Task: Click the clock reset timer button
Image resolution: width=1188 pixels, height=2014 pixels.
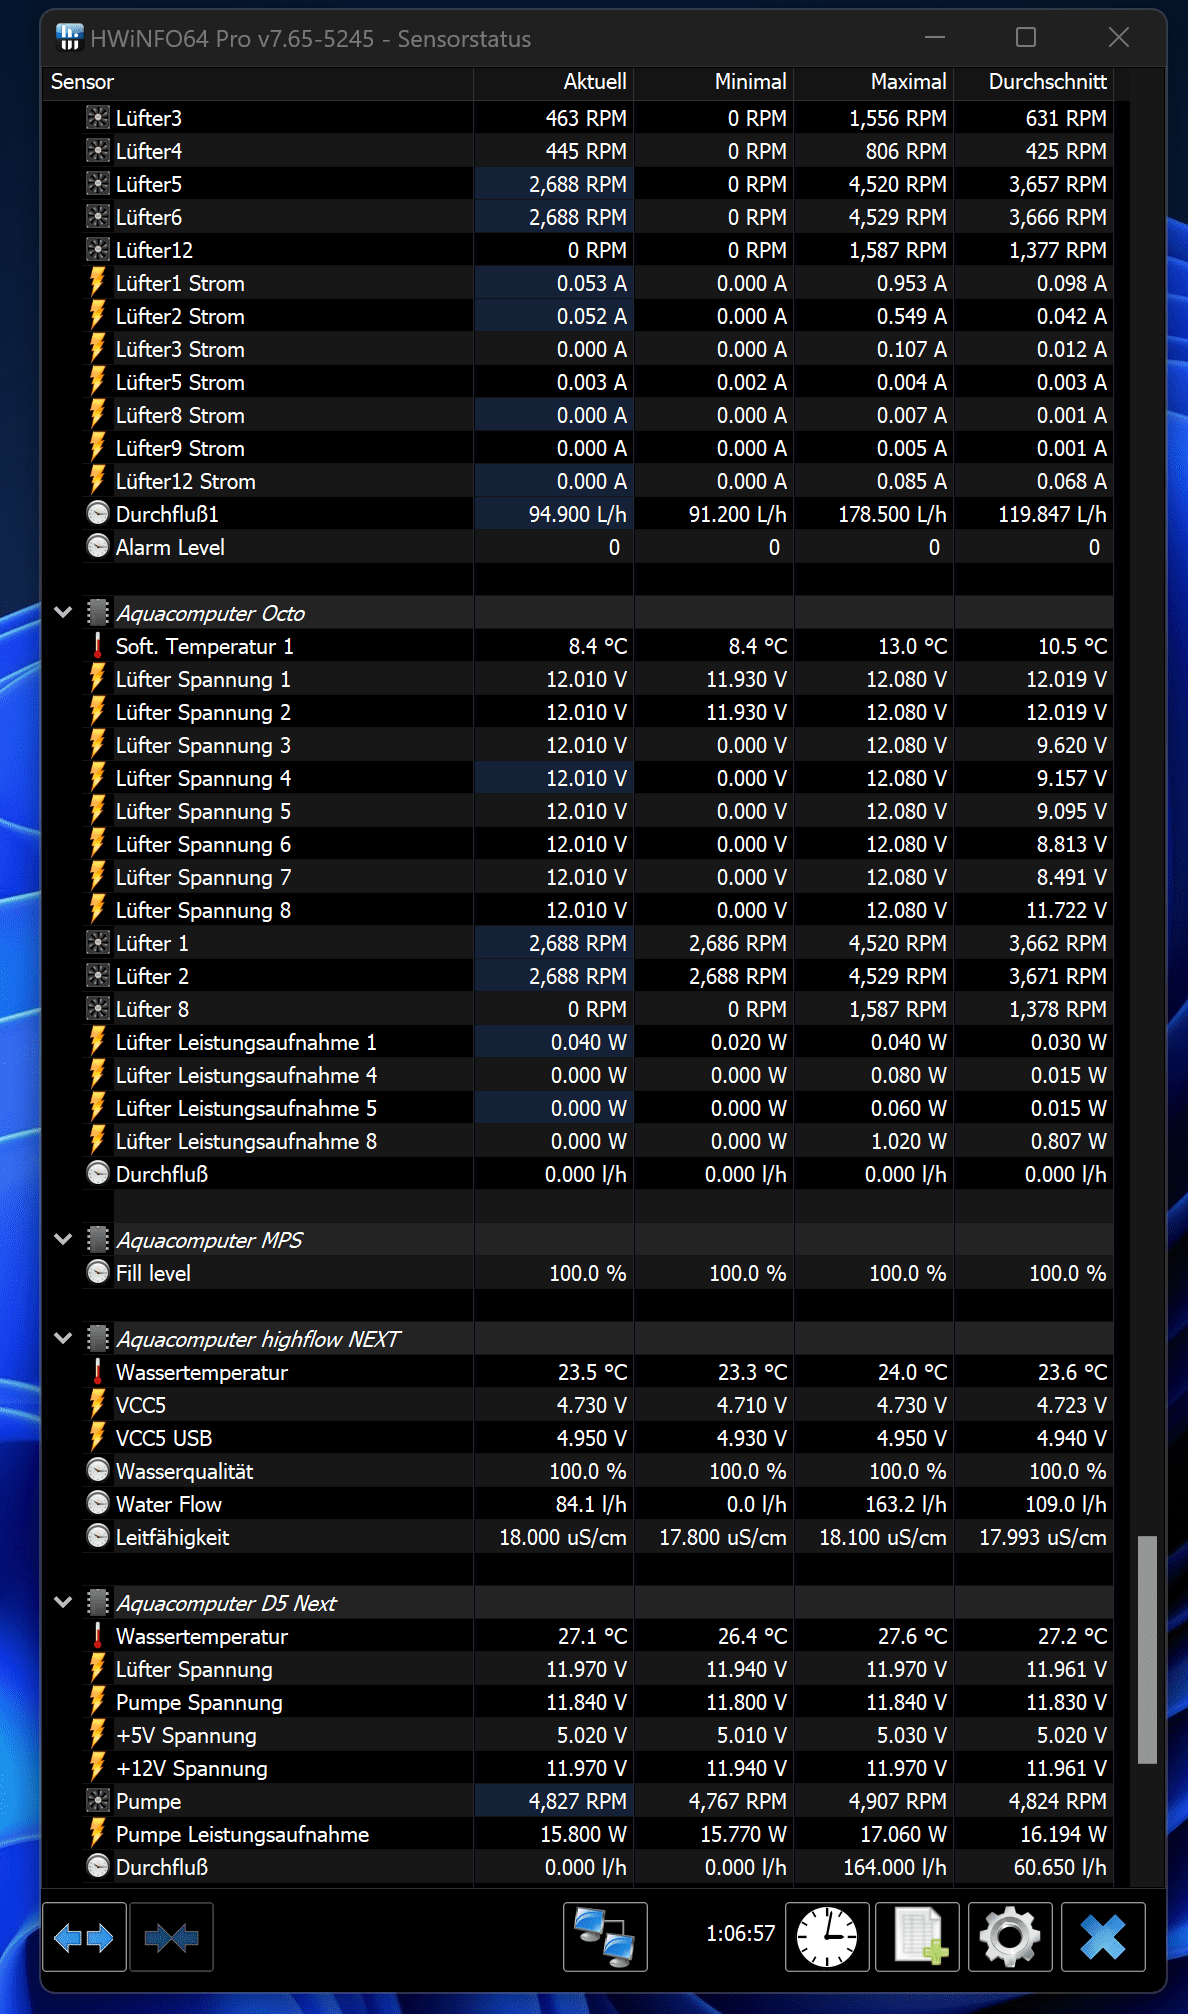Action: 827,1938
